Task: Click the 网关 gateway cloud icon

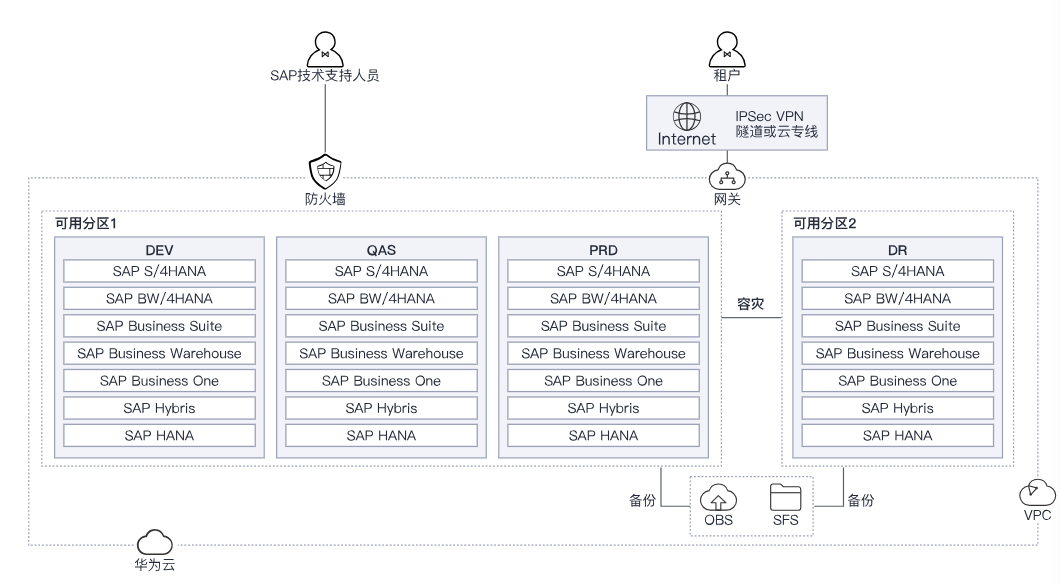Action: (727, 177)
